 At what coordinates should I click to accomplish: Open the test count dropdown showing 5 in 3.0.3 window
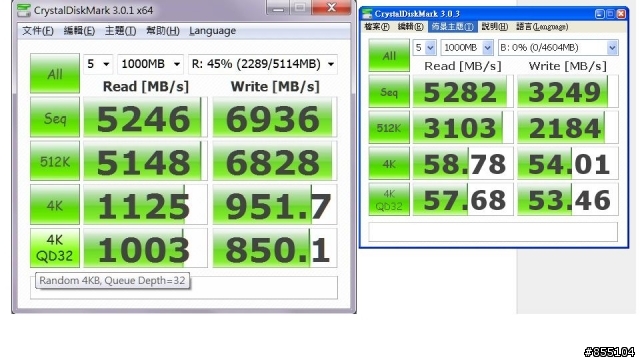(x=424, y=48)
